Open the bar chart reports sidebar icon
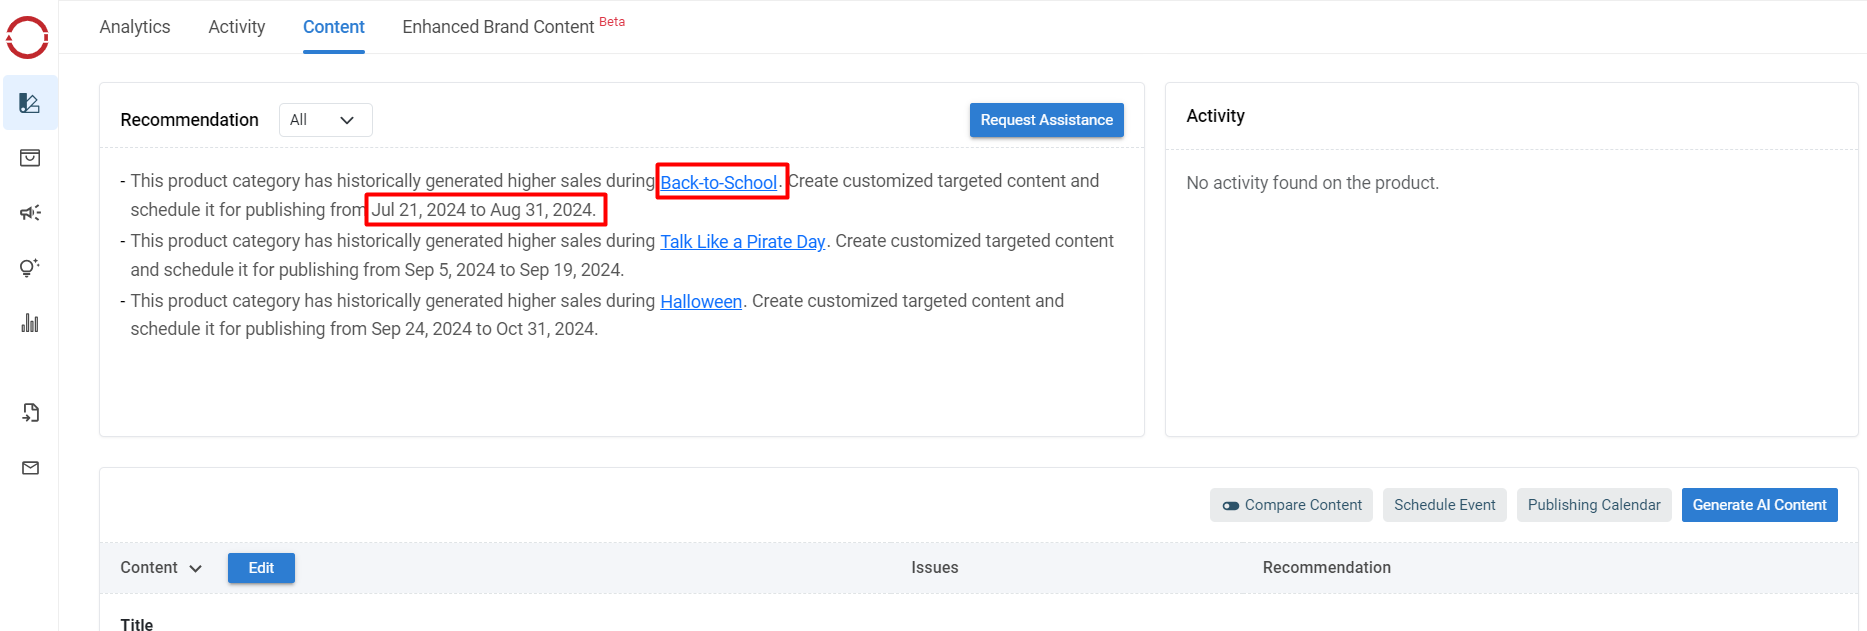Screen dimensions: 1867x631 click(x=30, y=323)
